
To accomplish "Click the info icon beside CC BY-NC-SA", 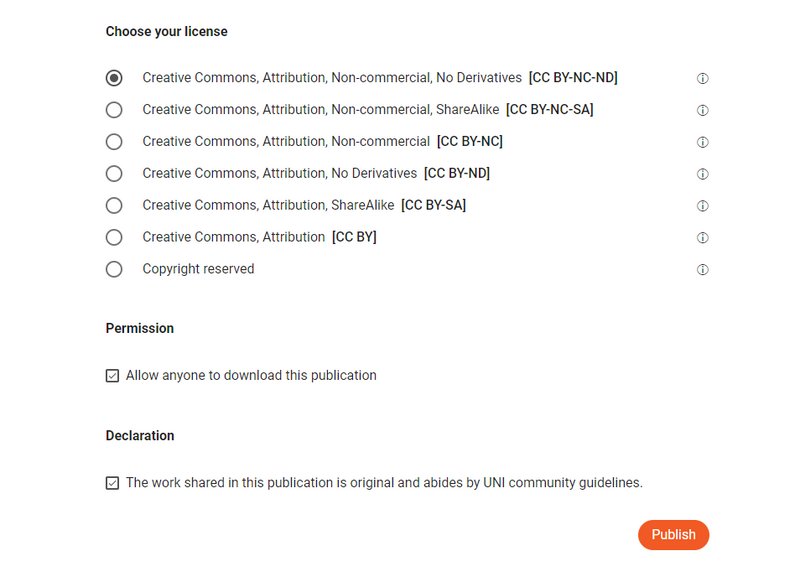I will pyautogui.click(x=703, y=109).
